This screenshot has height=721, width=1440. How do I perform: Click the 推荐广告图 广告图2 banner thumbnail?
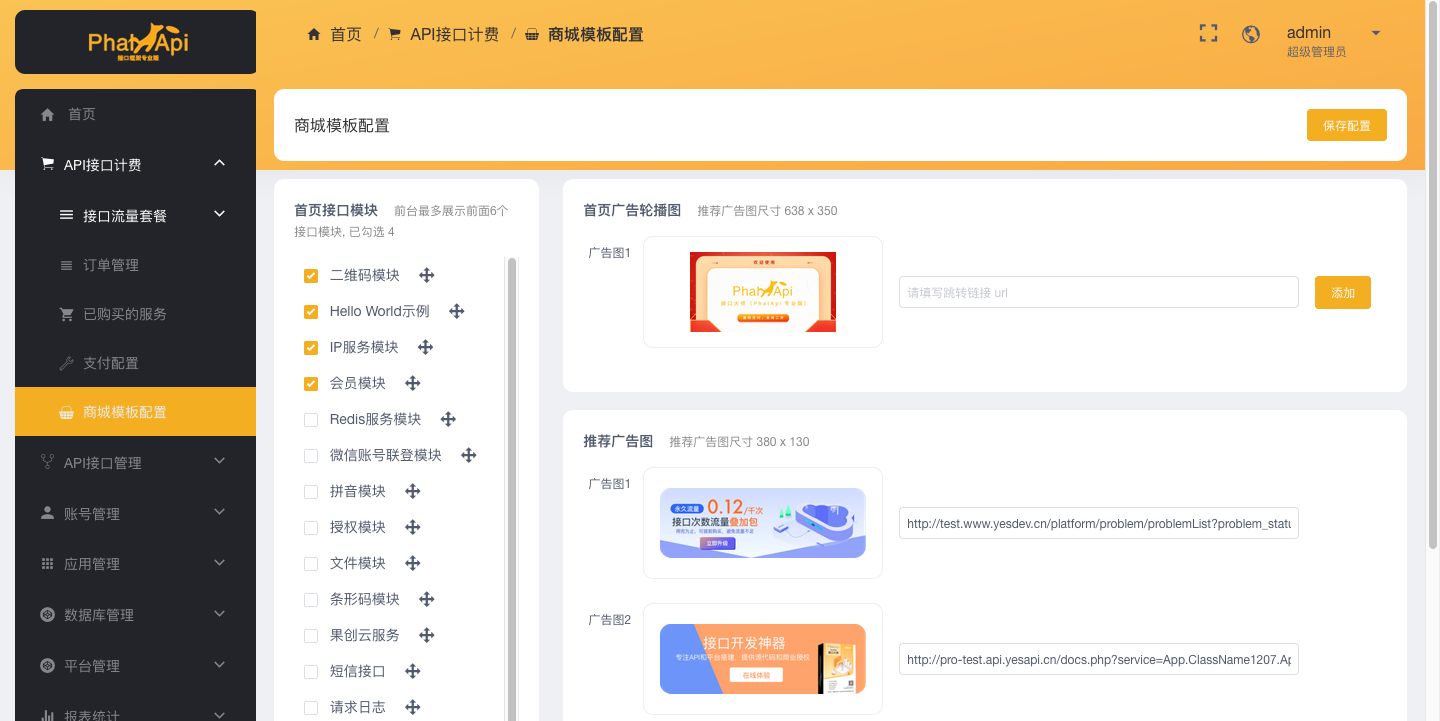(763, 659)
